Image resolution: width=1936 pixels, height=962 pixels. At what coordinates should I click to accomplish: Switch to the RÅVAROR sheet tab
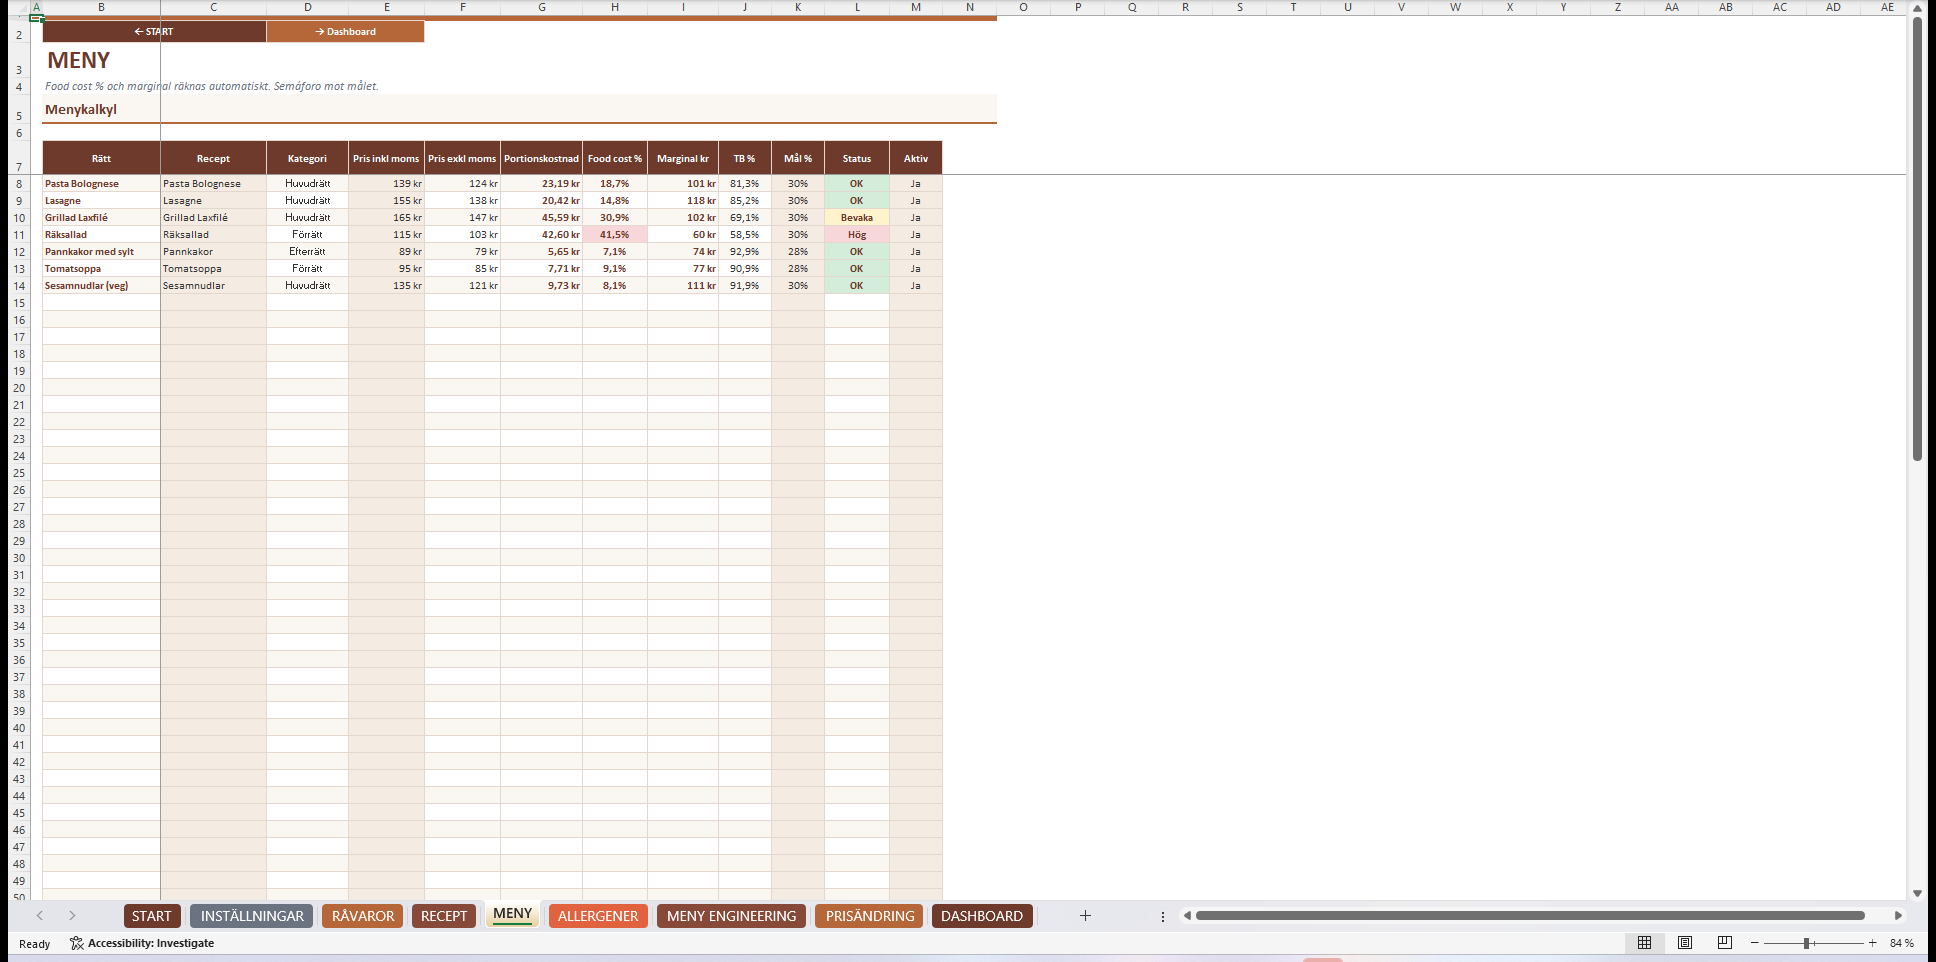click(363, 916)
